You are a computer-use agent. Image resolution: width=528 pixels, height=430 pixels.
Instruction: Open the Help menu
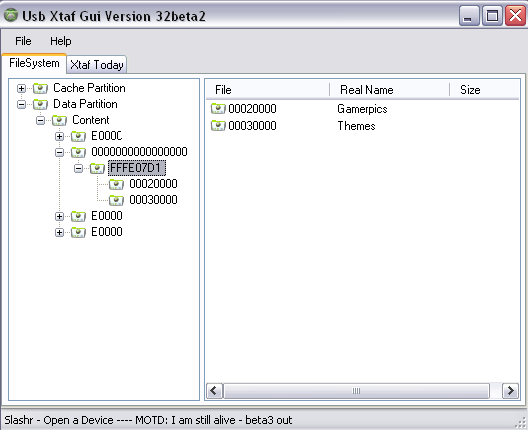point(61,41)
